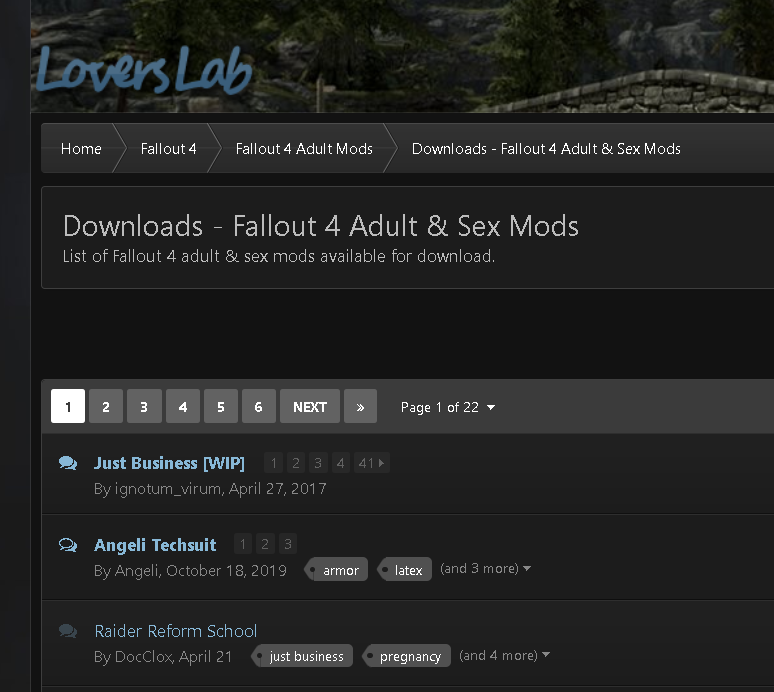Click the description List of Fallout 4 adult & sex mods
The height and width of the screenshot is (692, 774).
point(279,256)
